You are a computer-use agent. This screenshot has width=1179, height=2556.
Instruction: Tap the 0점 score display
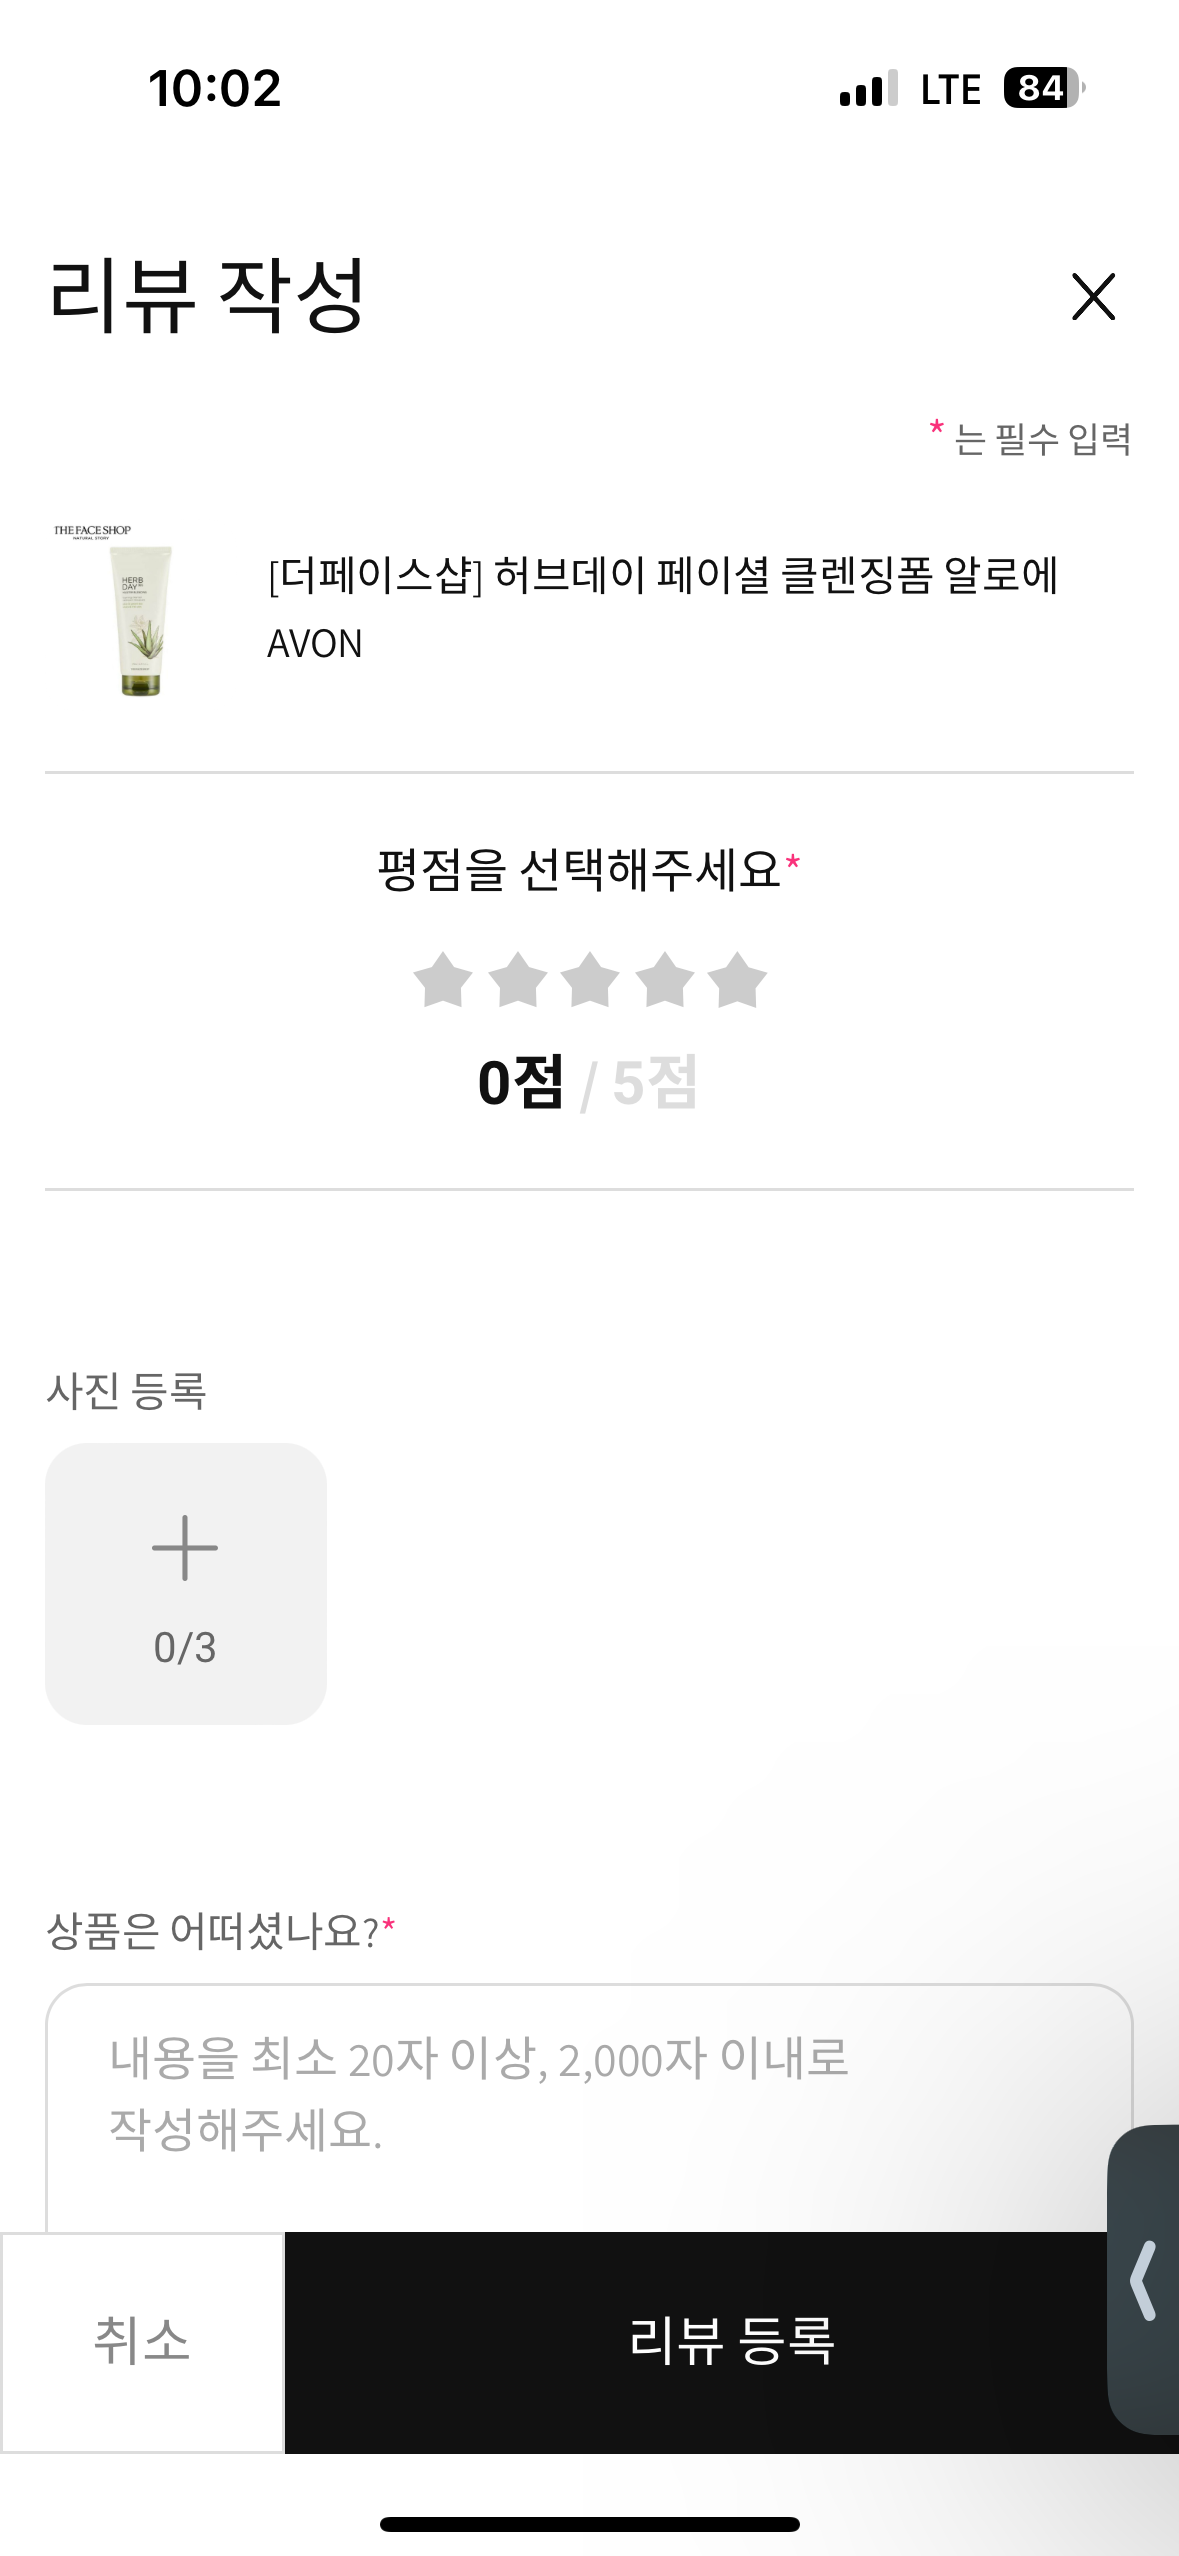(521, 1082)
